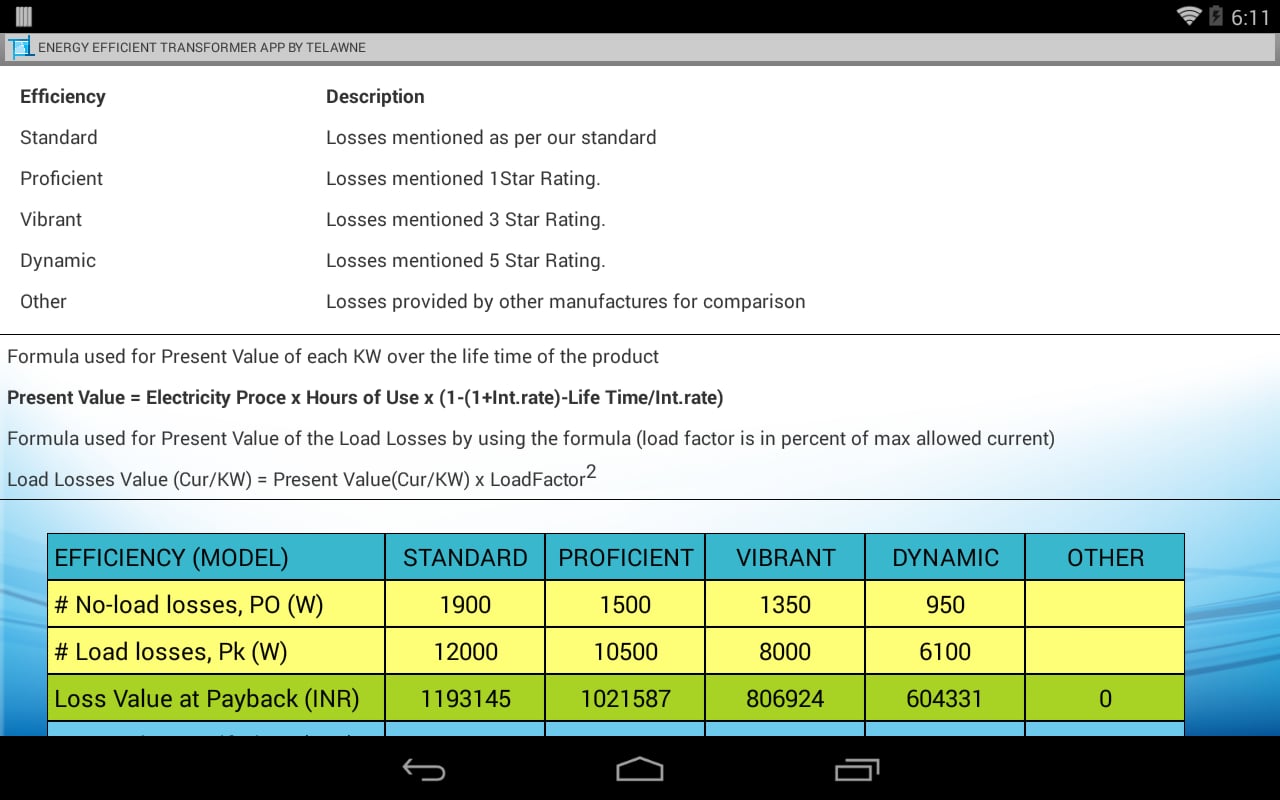Select the 'PROFICIENT' table column header
This screenshot has height=800, width=1280.
pos(625,557)
